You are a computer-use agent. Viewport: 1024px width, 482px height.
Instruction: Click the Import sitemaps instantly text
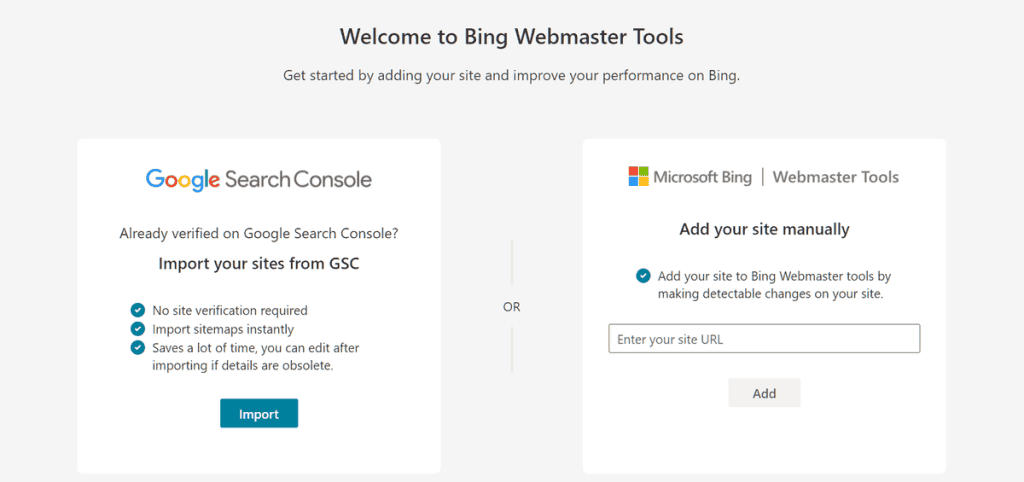click(223, 329)
